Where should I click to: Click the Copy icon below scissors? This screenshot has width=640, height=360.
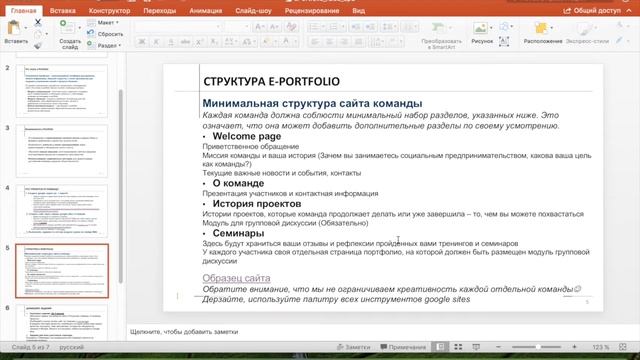38,35
